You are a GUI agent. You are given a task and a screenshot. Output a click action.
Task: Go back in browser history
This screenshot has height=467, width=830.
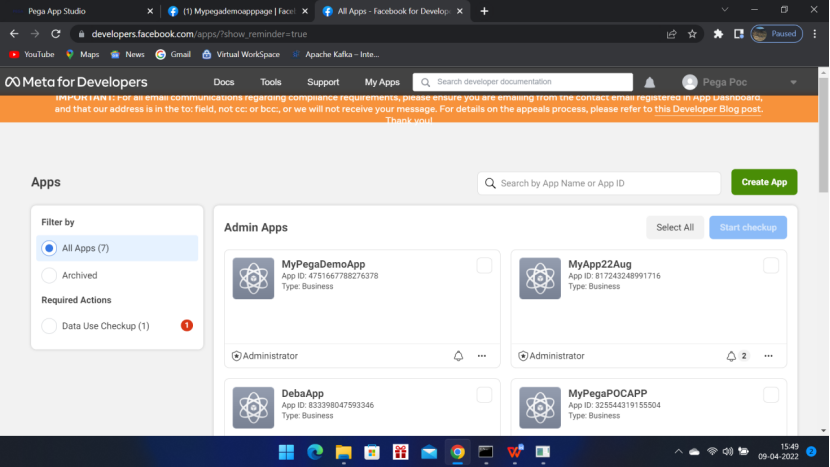click(14, 34)
